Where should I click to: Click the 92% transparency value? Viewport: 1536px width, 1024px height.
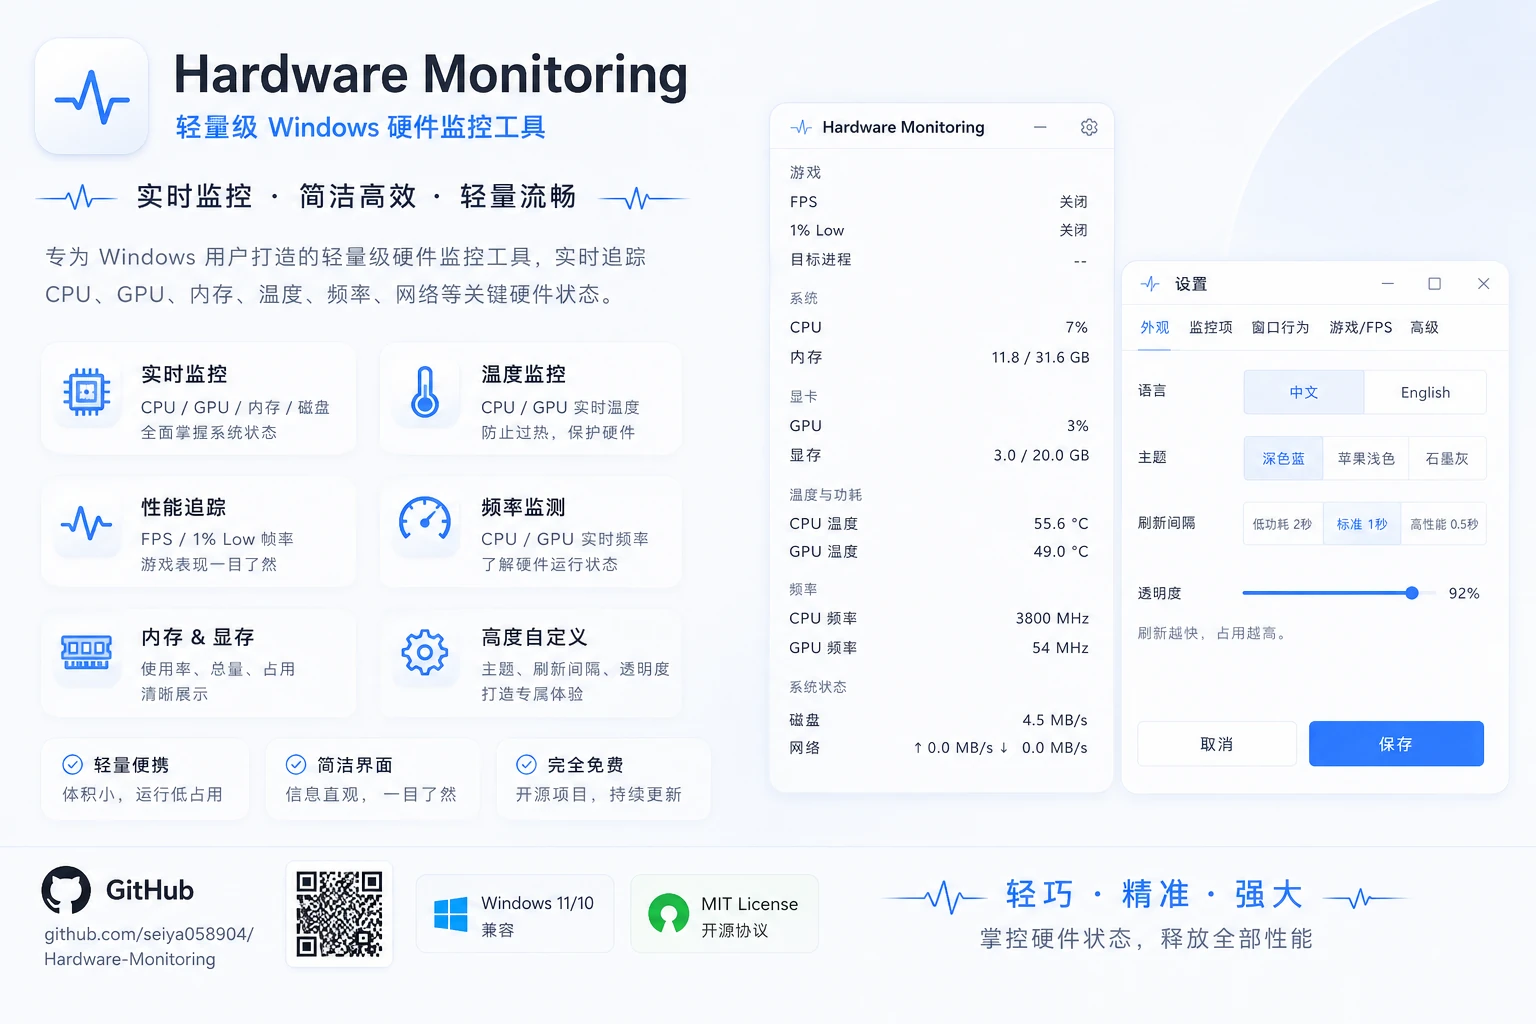[1464, 593]
